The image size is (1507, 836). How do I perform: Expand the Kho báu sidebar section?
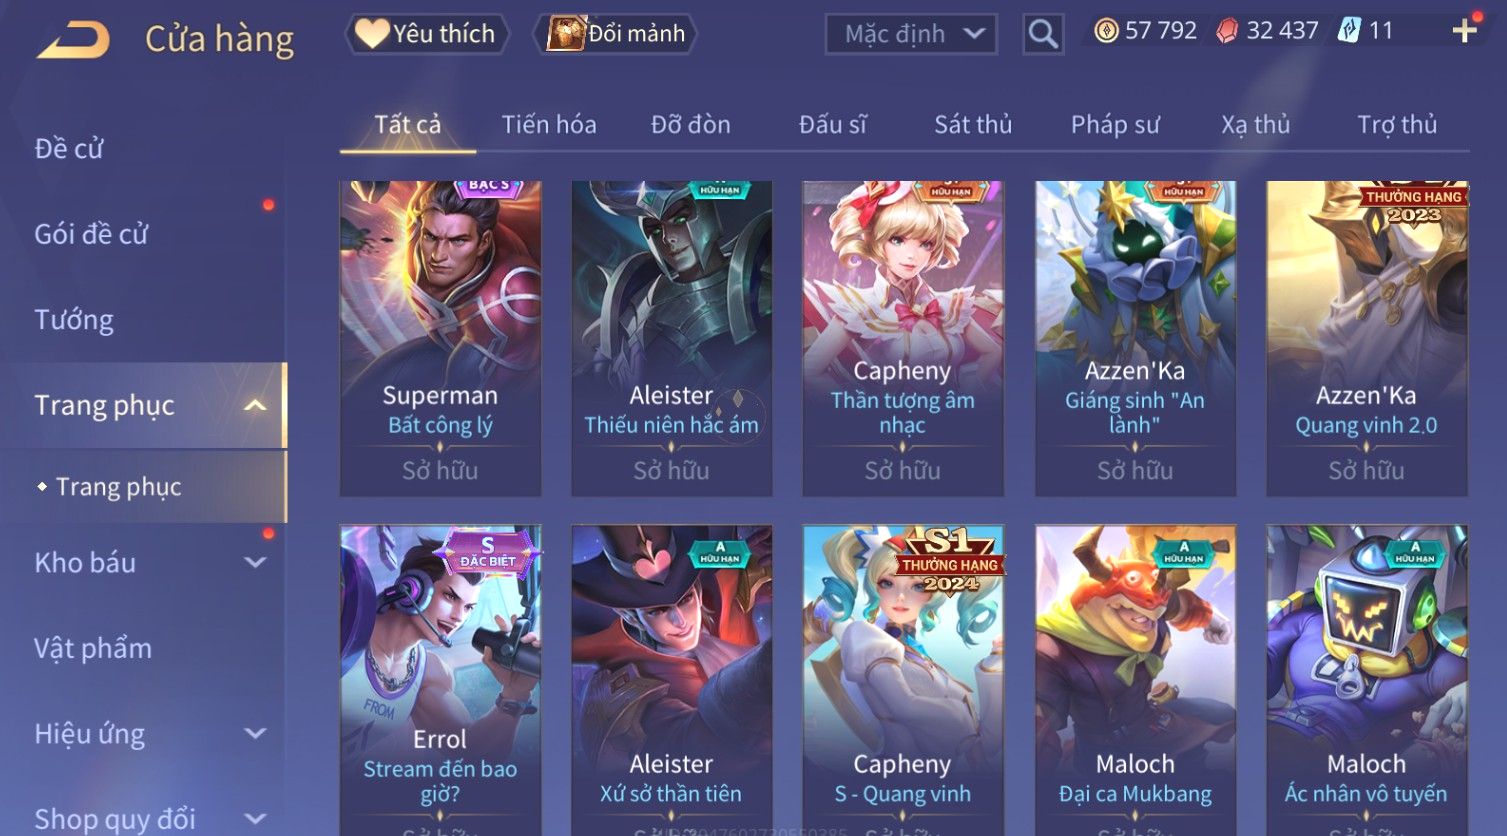[x=255, y=562]
